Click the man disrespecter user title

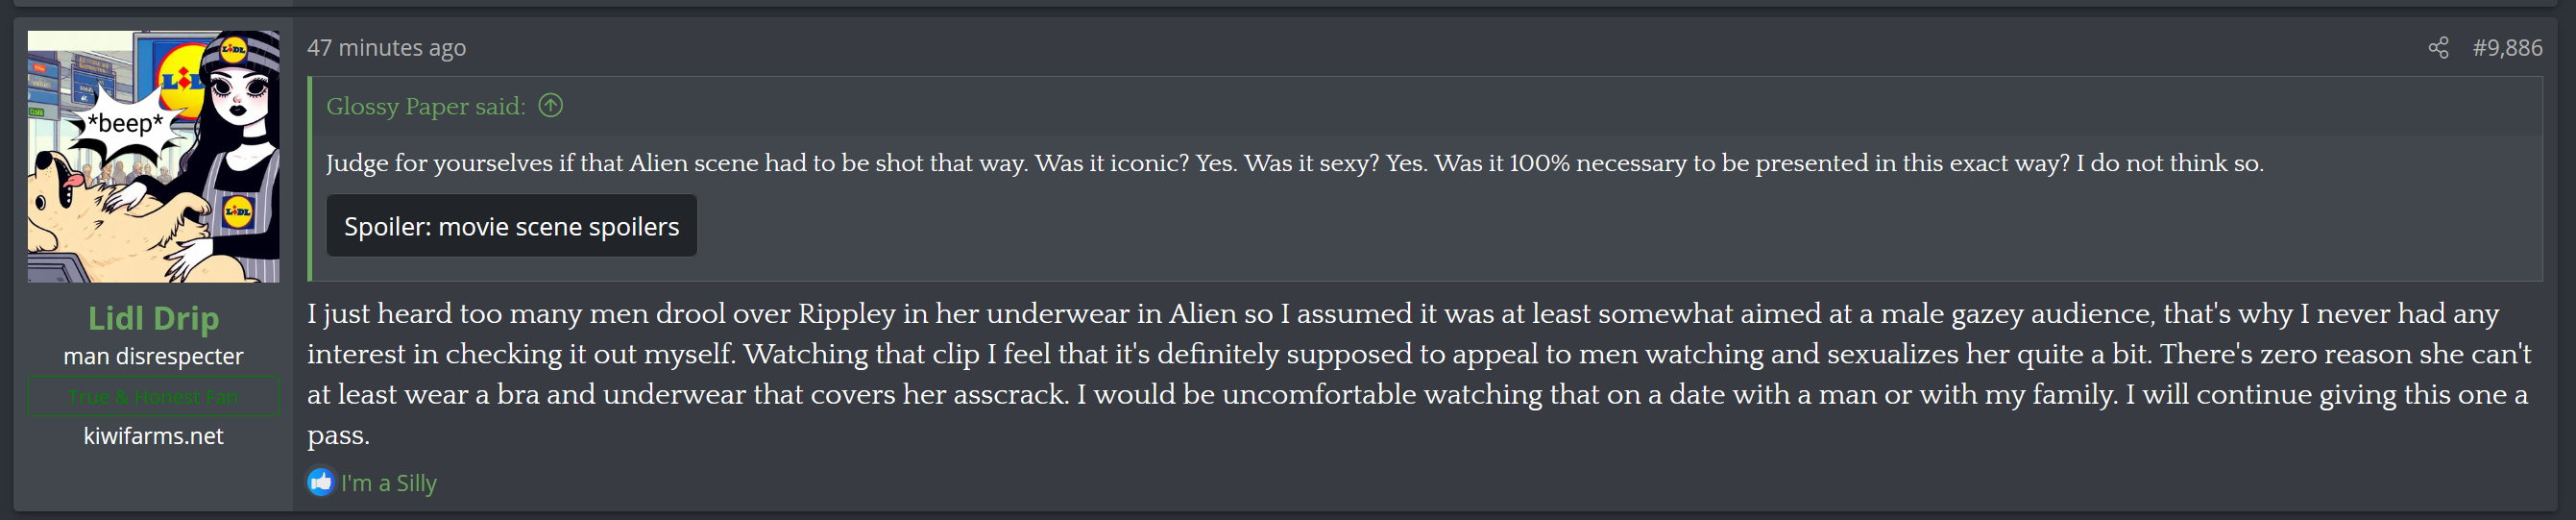click(x=153, y=357)
